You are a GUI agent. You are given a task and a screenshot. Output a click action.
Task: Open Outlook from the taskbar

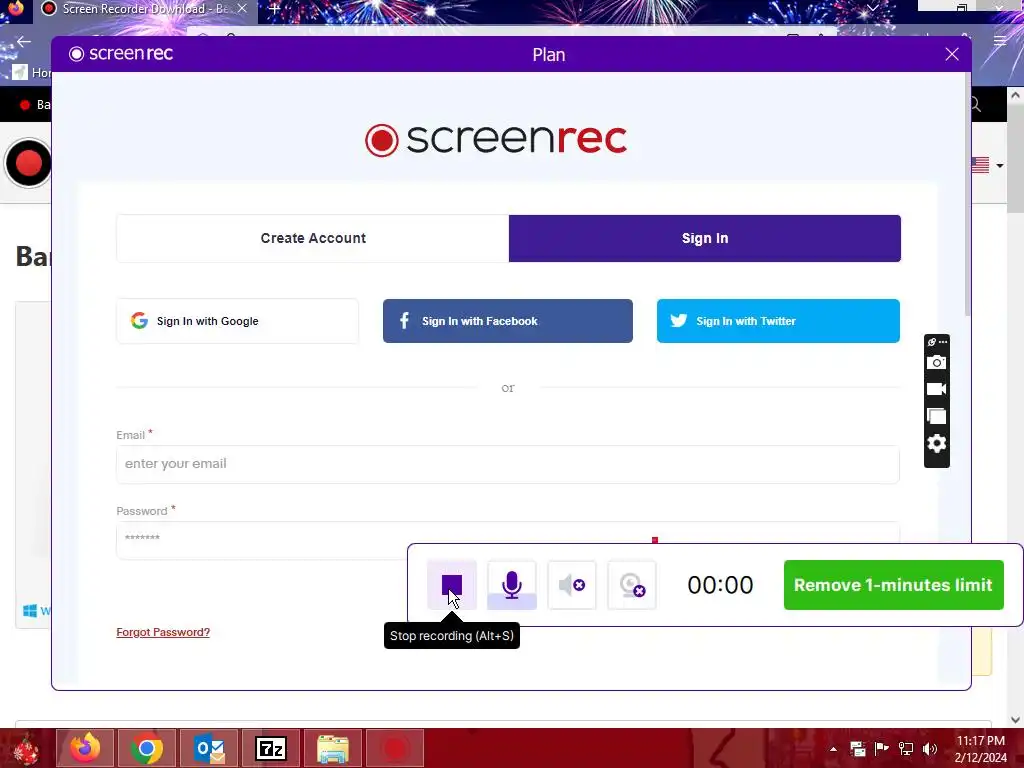209,748
